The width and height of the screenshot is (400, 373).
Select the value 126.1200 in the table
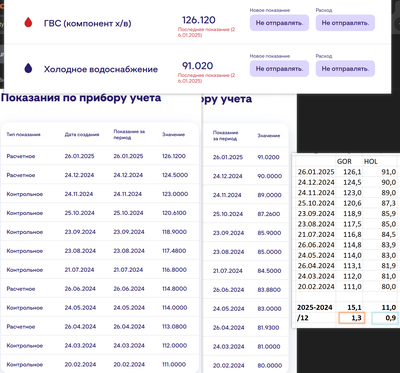(x=174, y=156)
